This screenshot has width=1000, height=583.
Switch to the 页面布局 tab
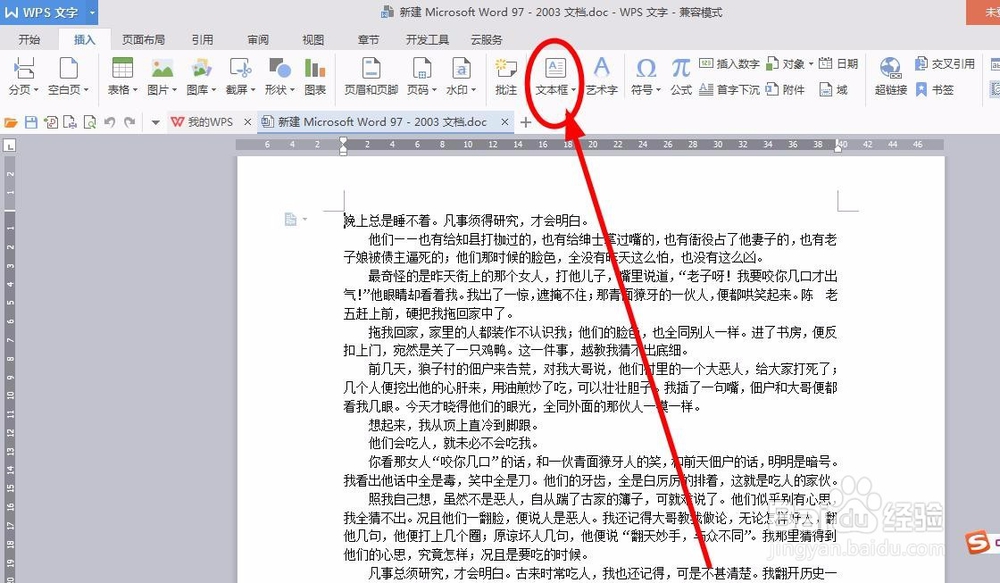[x=144, y=40]
